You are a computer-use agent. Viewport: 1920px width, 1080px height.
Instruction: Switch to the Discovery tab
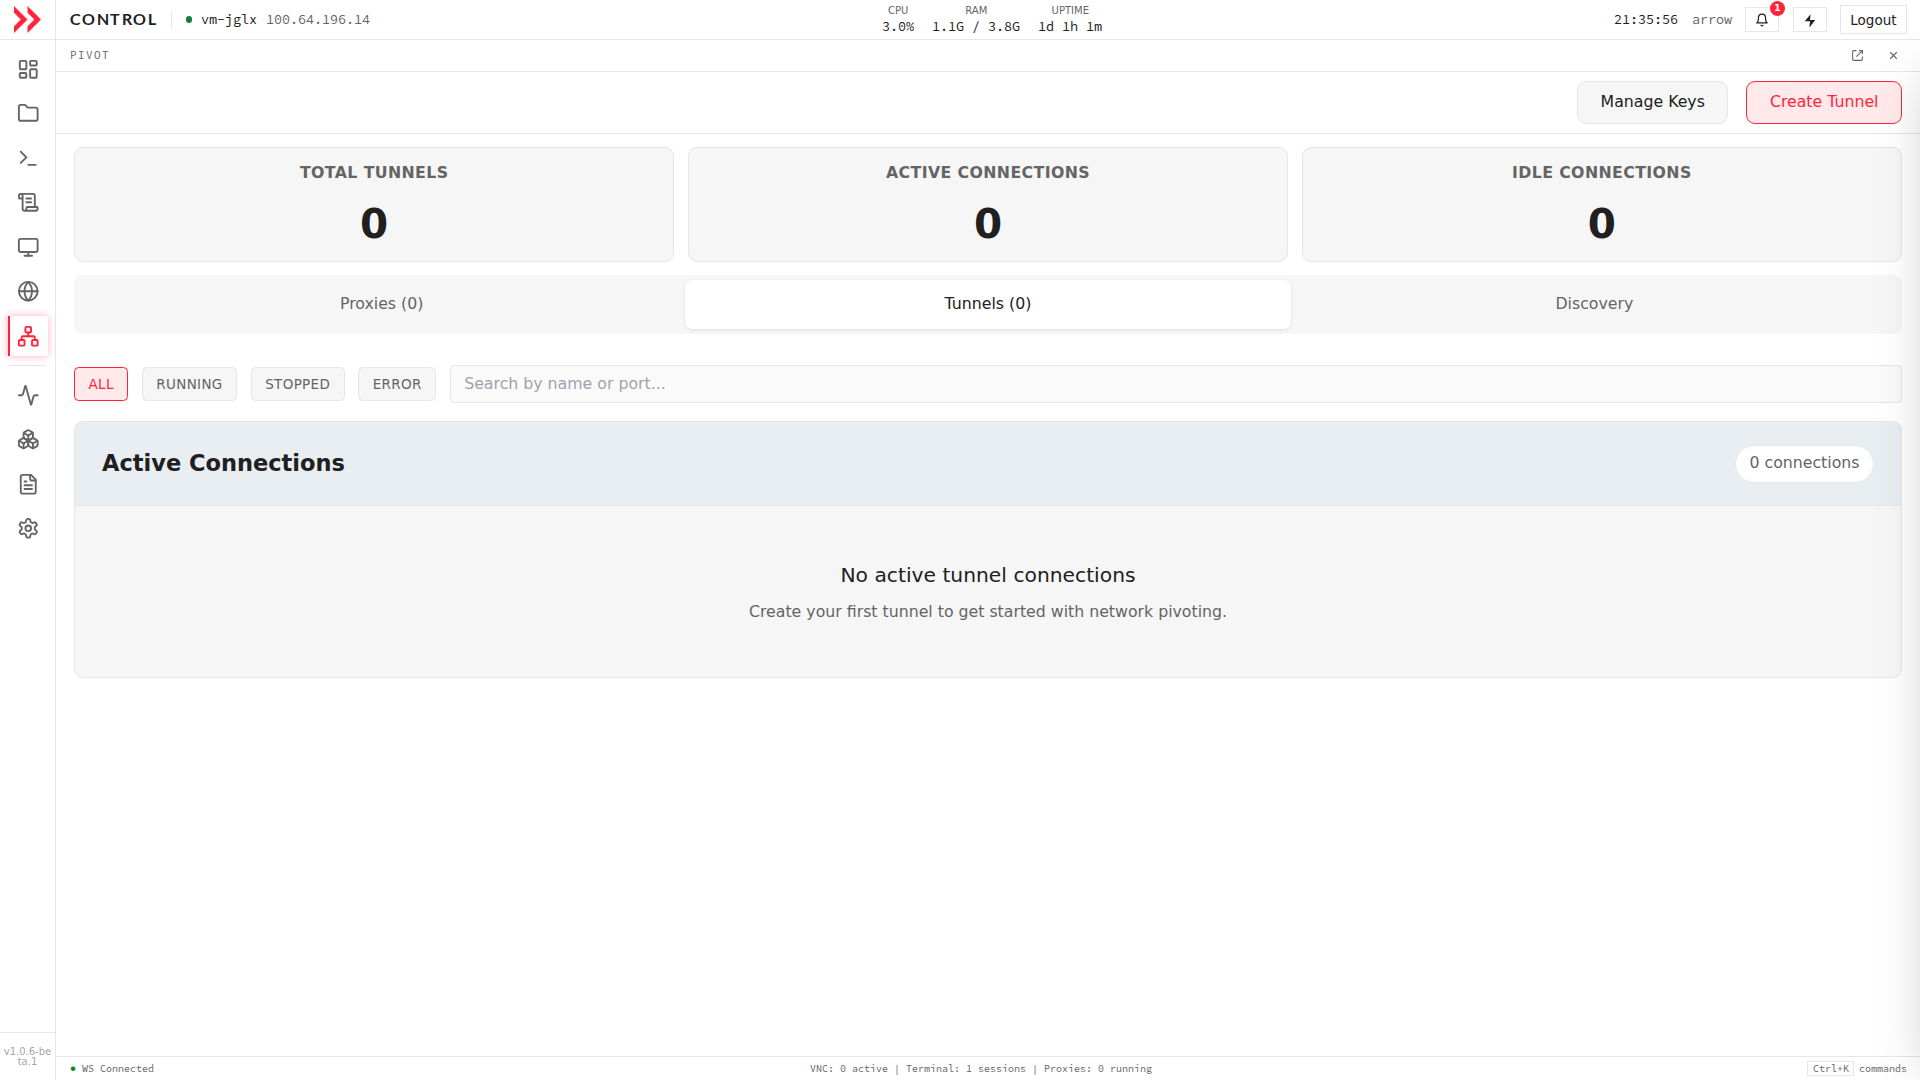point(1594,304)
